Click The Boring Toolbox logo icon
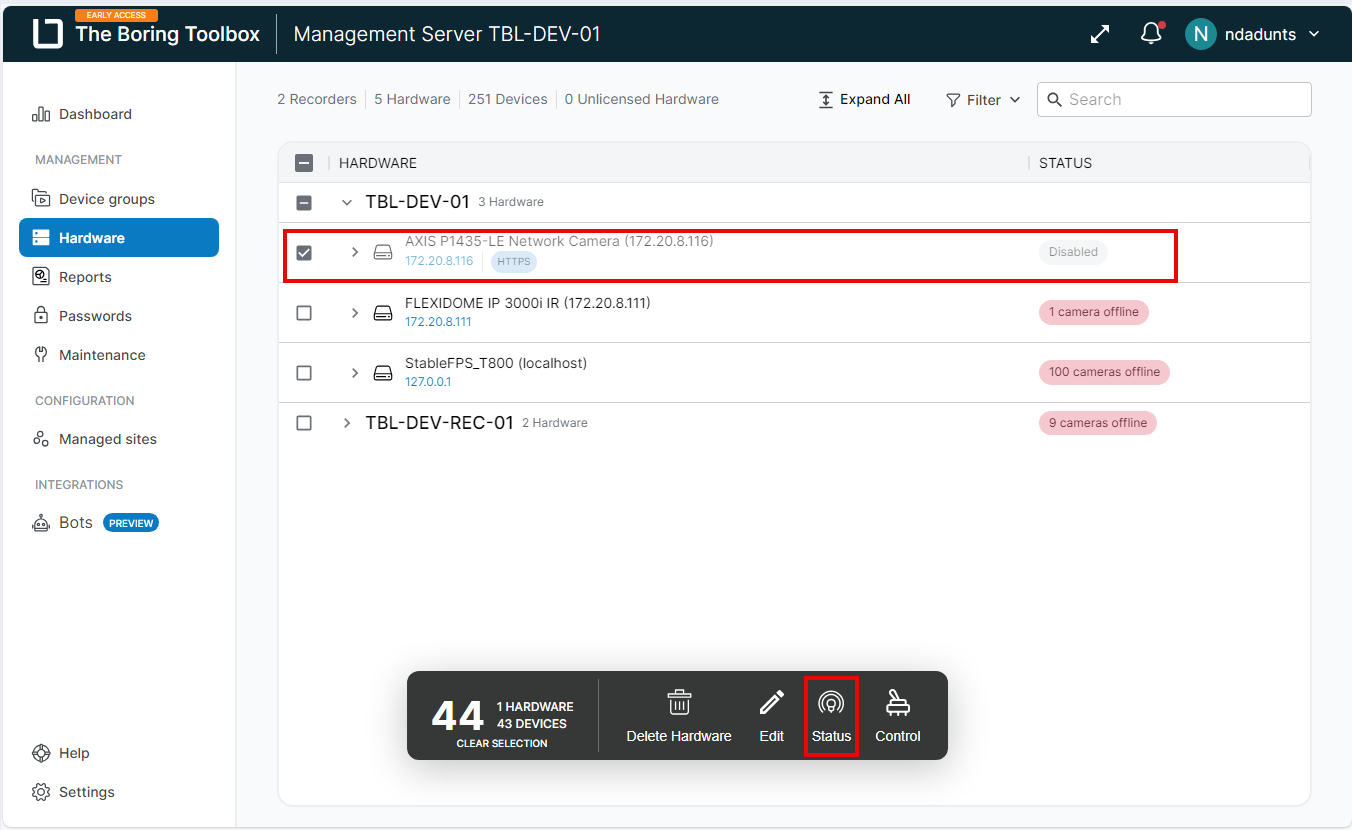The image size is (1352, 830). 47,33
